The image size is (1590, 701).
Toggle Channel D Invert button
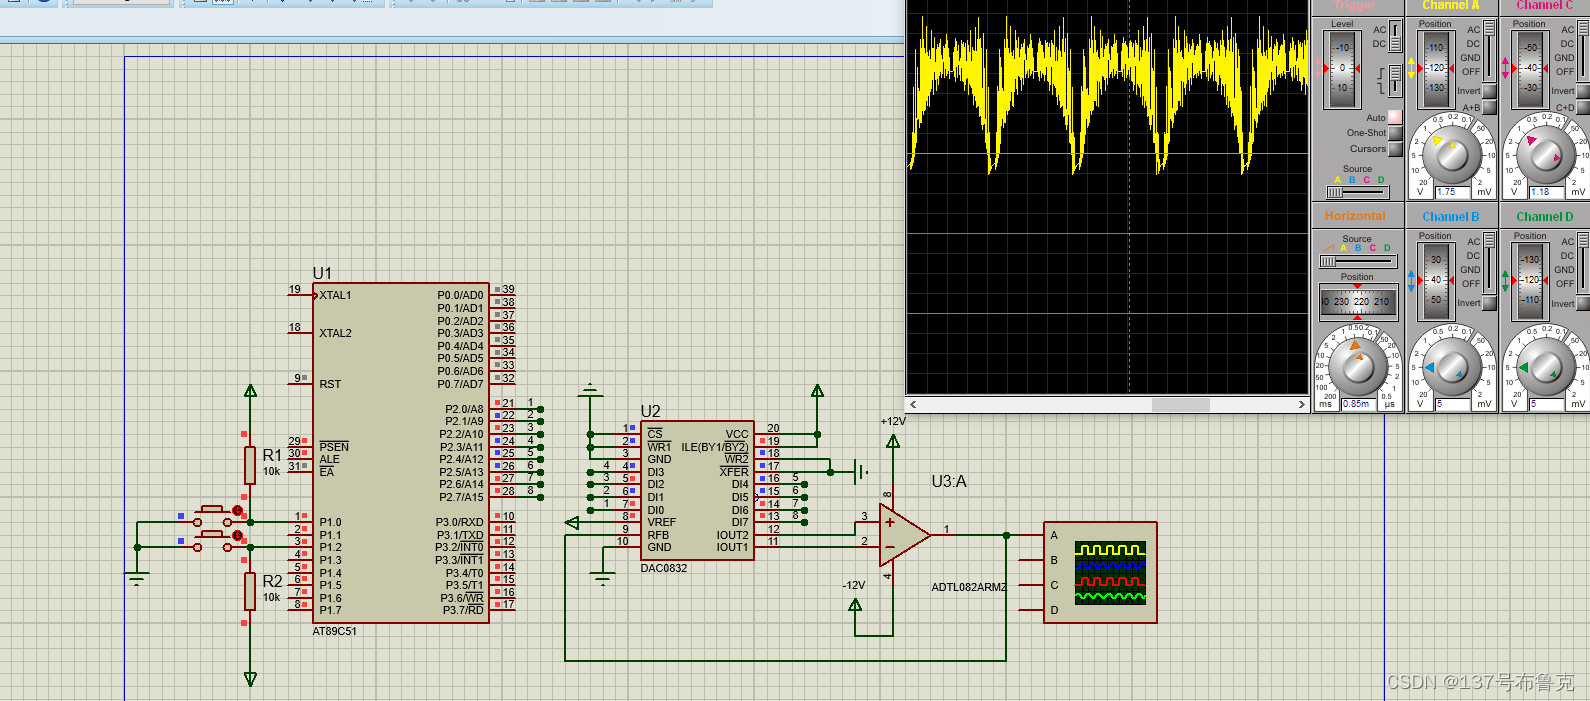pos(1583,303)
